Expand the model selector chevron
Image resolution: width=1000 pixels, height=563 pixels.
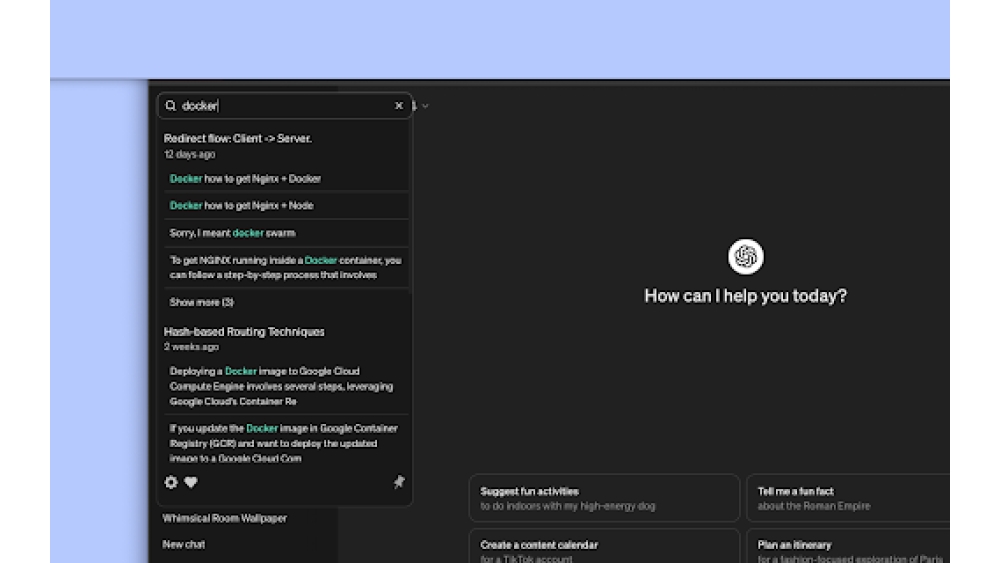click(425, 106)
